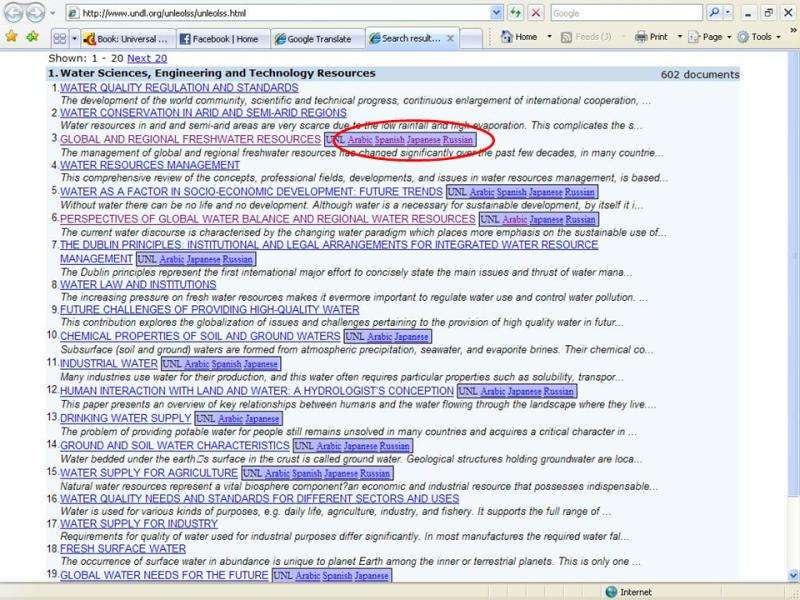Open the FRESH SURFACE WATER article link
800x600 pixels.
click(122, 549)
